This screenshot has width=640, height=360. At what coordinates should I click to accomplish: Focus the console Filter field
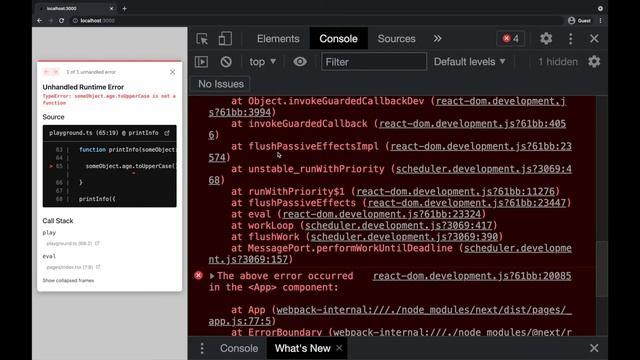click(373, 62)
